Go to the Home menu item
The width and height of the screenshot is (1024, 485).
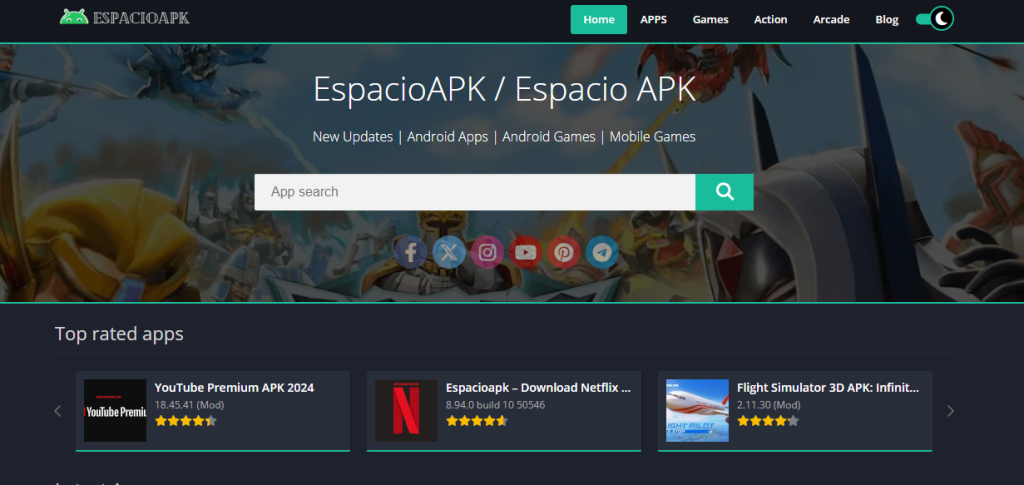(x=599, y=20)
